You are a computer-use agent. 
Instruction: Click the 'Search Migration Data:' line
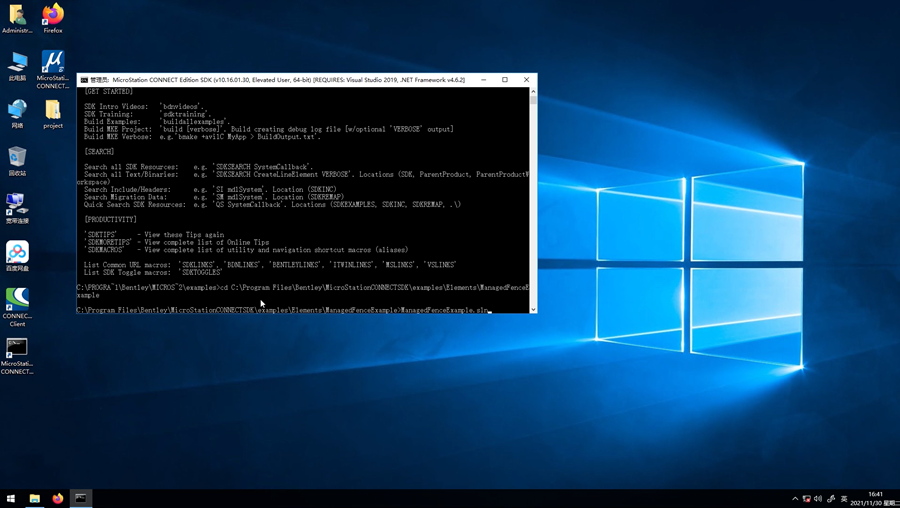214,197
